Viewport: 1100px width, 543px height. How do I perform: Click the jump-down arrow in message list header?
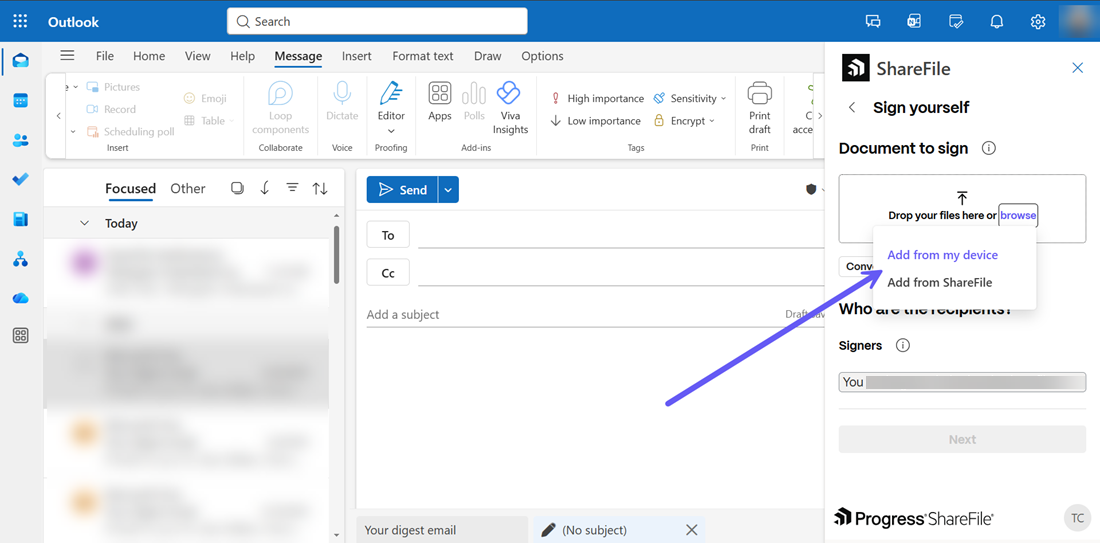click(x=264, y=188)
